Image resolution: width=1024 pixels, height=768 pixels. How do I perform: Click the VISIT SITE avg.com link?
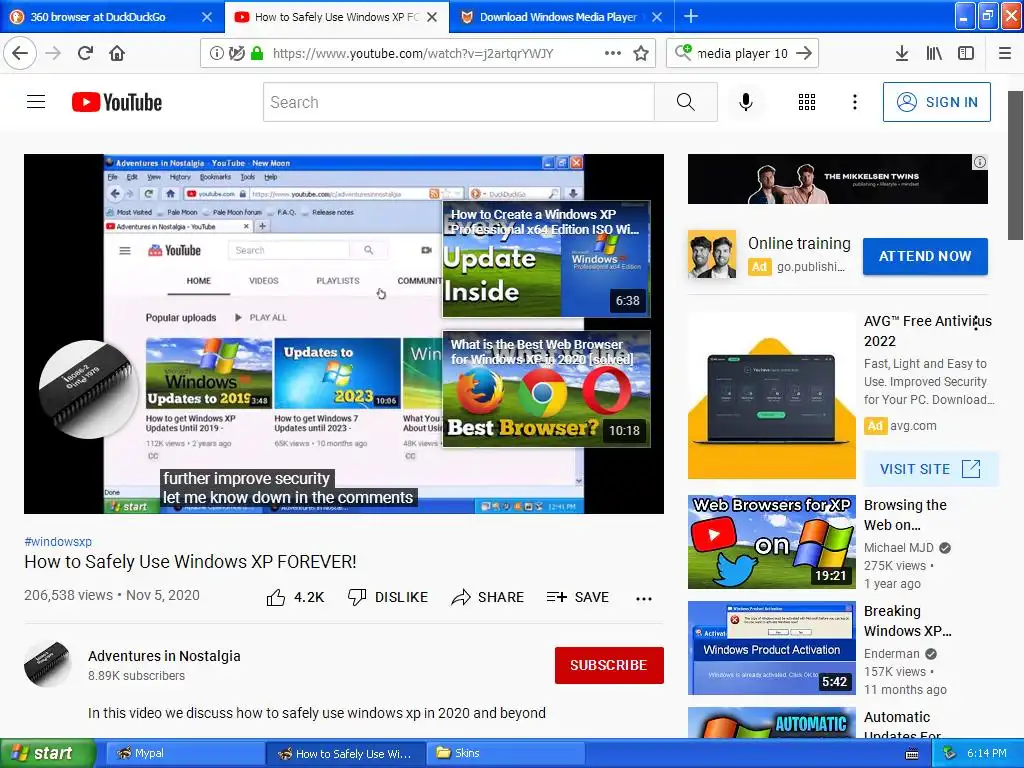click(930, 469)
